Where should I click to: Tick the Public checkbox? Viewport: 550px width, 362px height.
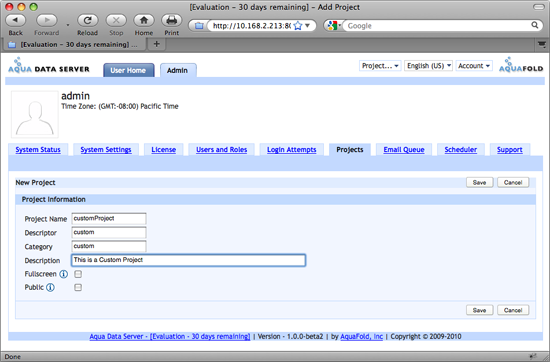click(x=78, y=288)
